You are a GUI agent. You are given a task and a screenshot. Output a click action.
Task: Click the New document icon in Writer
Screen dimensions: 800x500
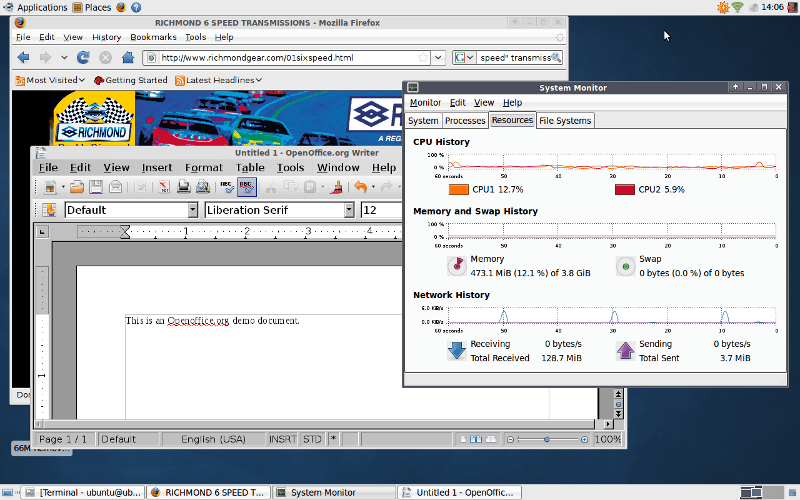point(50,187)
